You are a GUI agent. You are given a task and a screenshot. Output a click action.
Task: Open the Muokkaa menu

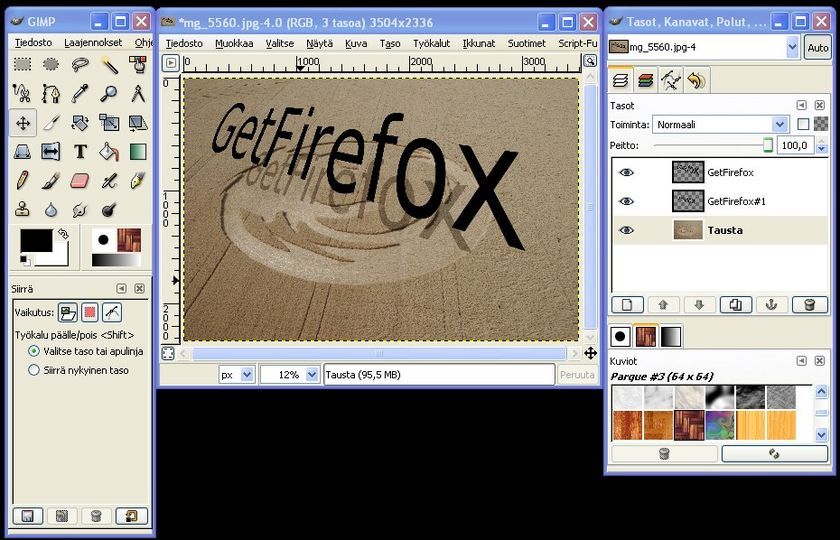(x=234, y=43)
